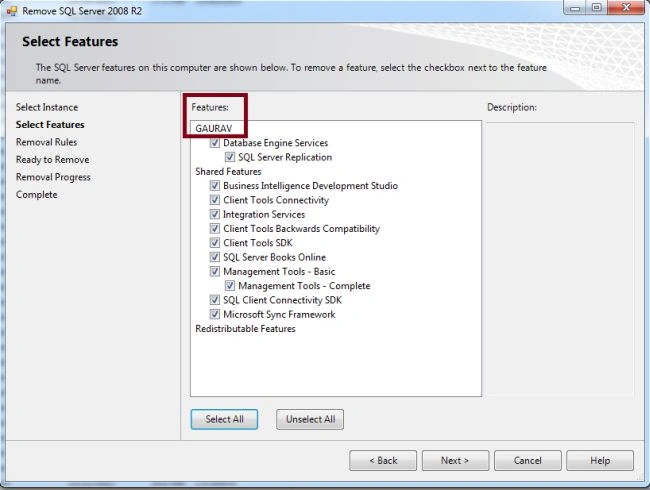Select the Select Features step
This screenshot has width=650, height=490.
(x=50, y=125)
